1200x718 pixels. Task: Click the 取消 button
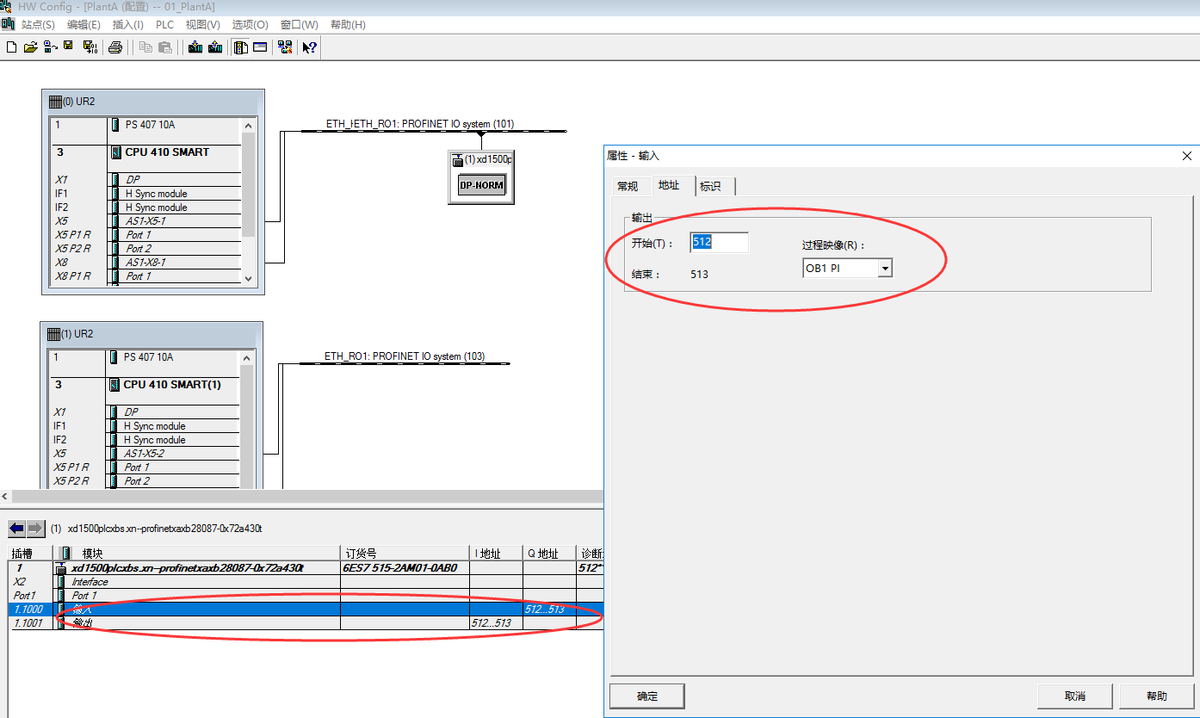coord(1074,696)
